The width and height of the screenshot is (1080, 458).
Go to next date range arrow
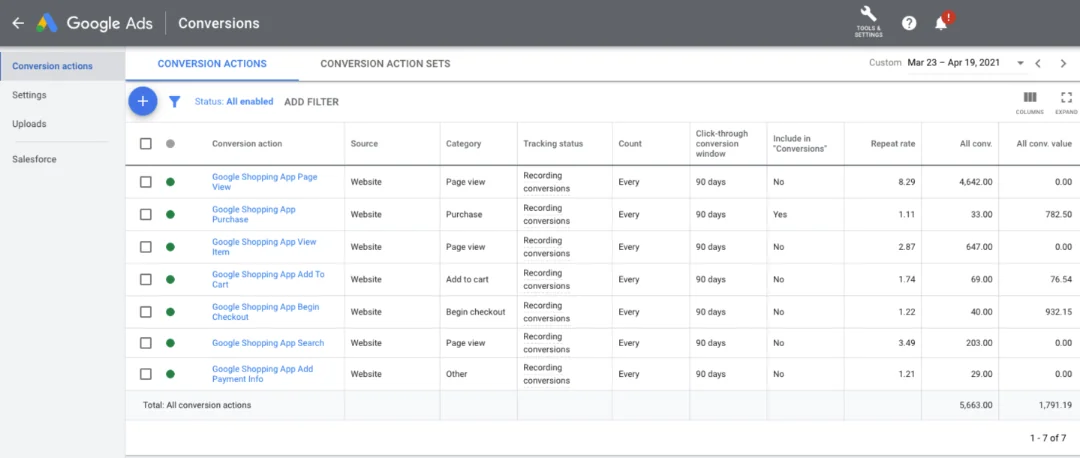point(1063,63)
